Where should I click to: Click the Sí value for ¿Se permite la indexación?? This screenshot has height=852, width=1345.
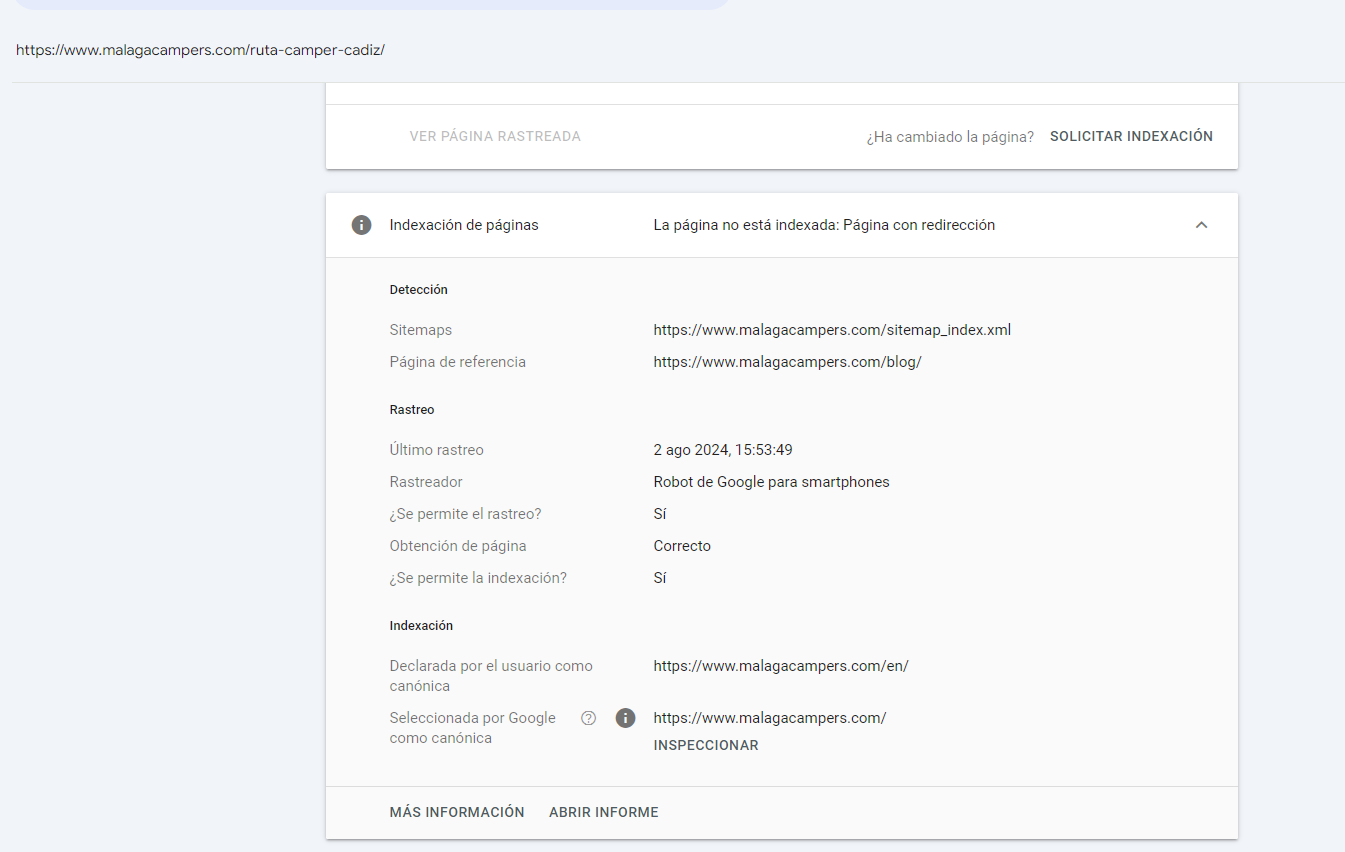pos(660,578)
